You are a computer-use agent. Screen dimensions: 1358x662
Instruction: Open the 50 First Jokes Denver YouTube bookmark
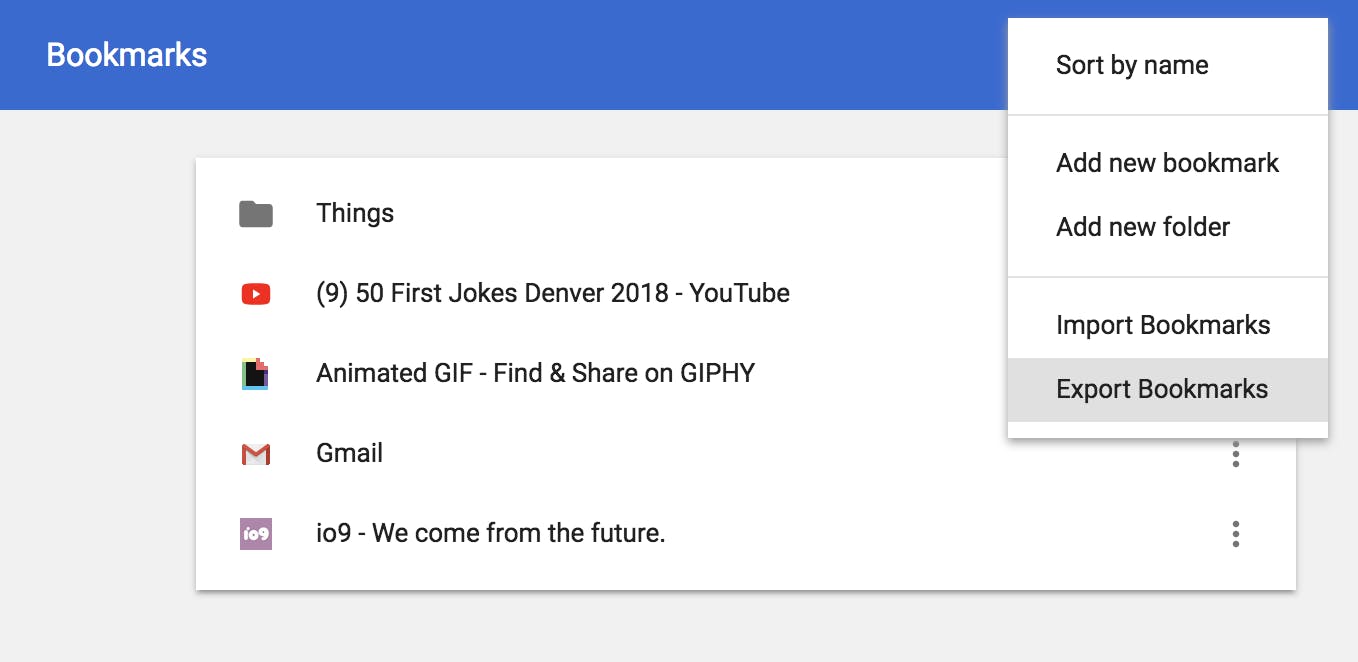(553, 293)
